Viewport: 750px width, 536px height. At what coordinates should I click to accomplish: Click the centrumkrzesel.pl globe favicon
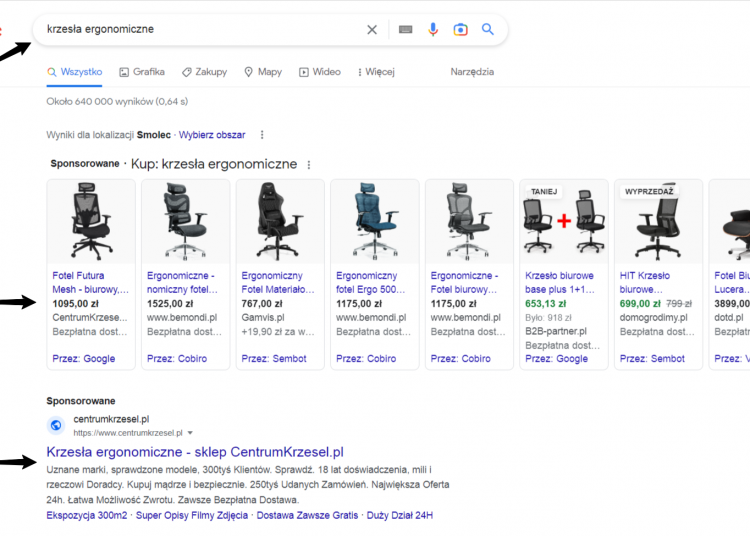(x=56, y=425)
